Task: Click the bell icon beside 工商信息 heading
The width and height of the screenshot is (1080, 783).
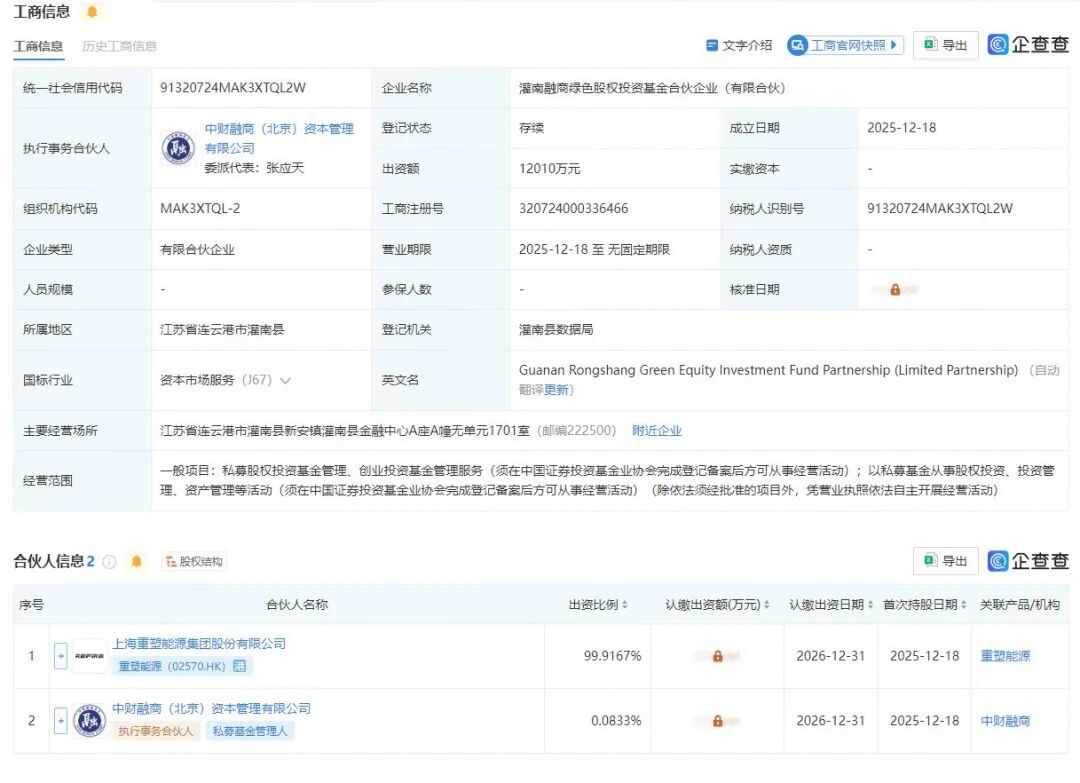Action: coord(92,12)
